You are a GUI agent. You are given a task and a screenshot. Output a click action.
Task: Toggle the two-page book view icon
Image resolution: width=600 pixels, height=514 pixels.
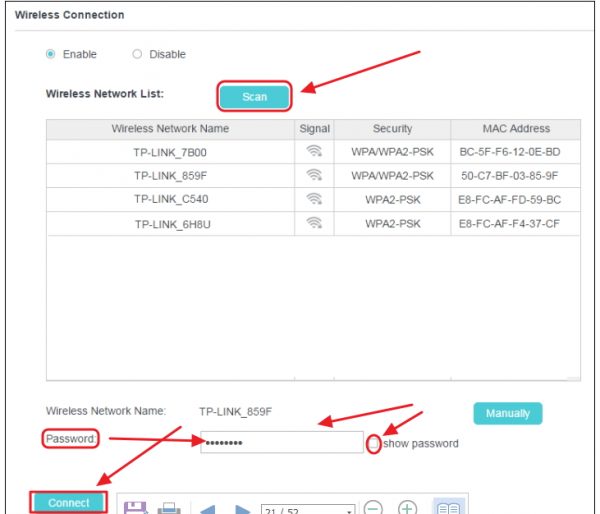pyautogui.click(x=448, y=507)
